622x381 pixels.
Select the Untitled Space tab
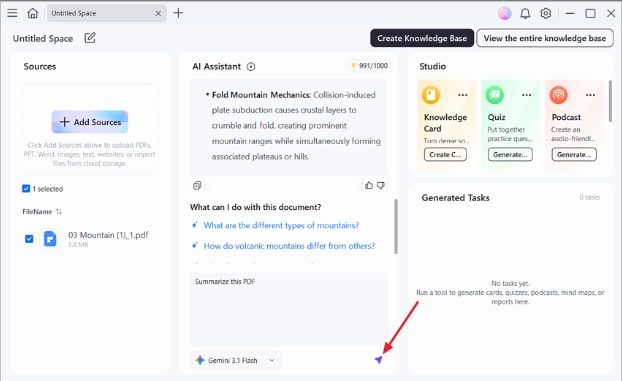pyautogui.click(x=106, y=13)
